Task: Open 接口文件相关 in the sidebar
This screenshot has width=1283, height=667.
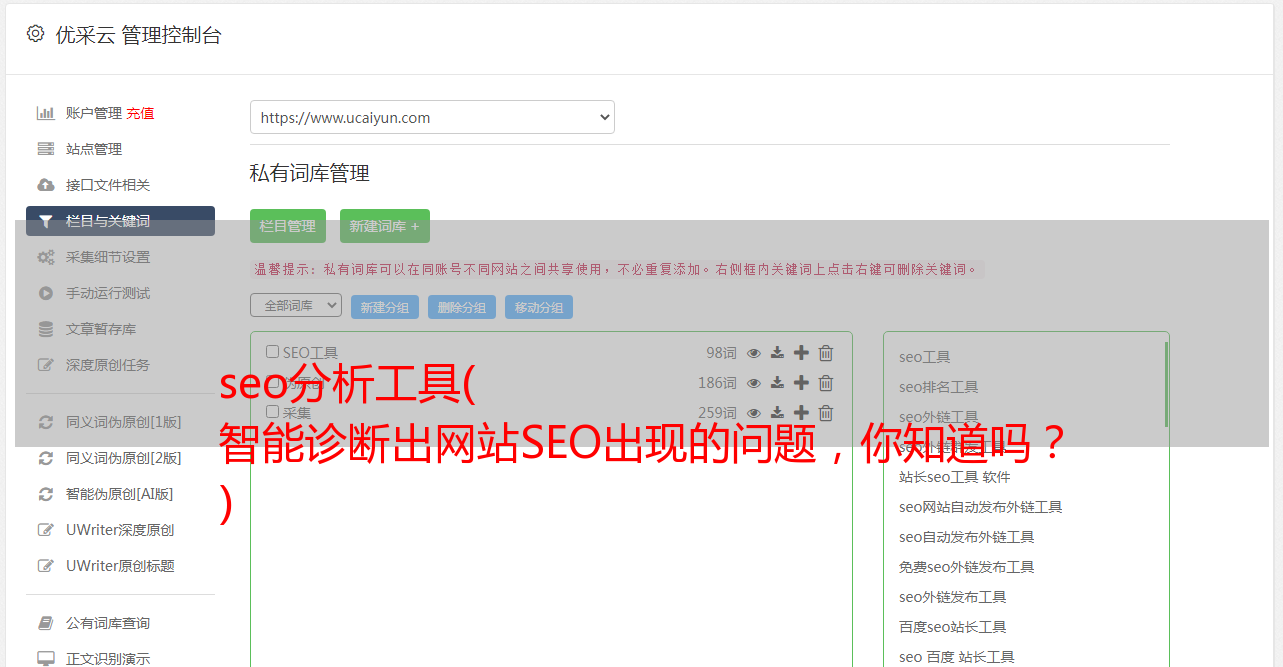Action: coord(108,185)
